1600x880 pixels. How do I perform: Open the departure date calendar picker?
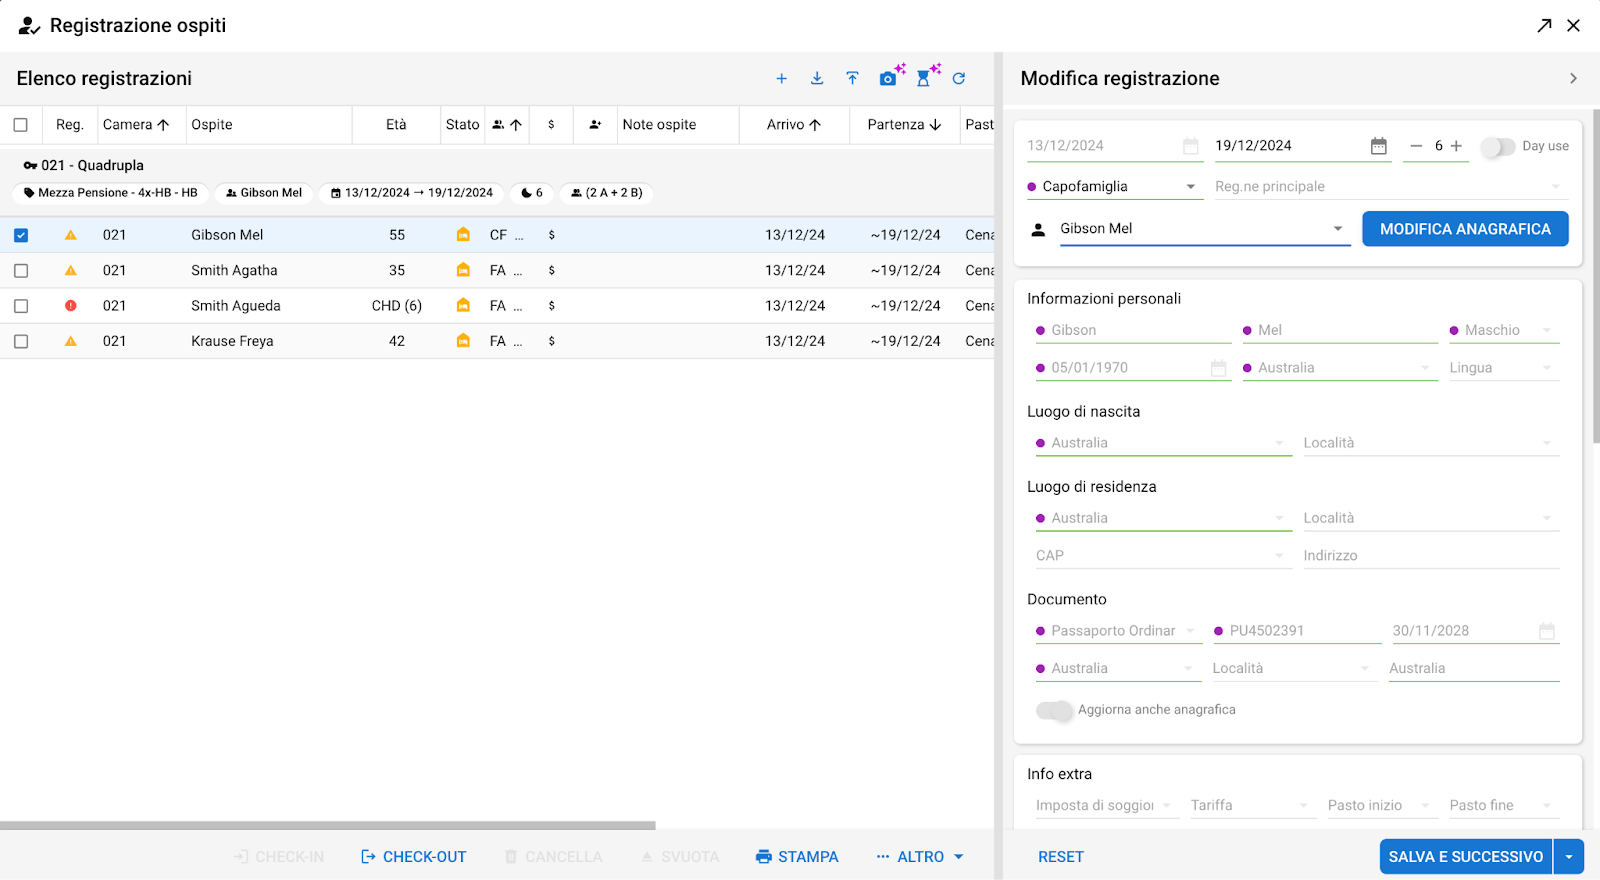pos(1378,146)
